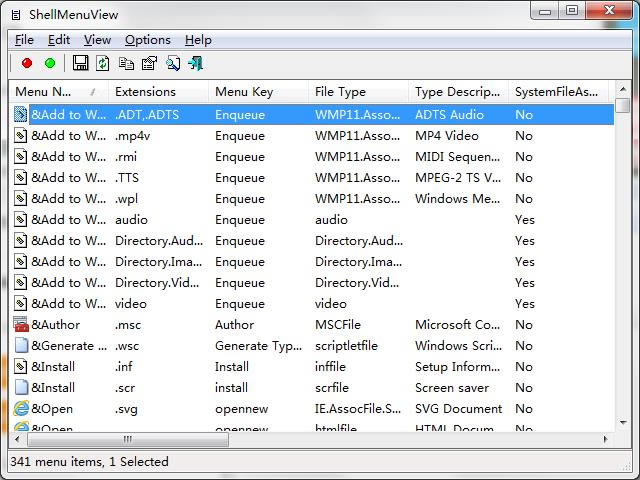Click the red Disable Selected Items button
Viewport: 640px width, 480px height.
(27, 63)
